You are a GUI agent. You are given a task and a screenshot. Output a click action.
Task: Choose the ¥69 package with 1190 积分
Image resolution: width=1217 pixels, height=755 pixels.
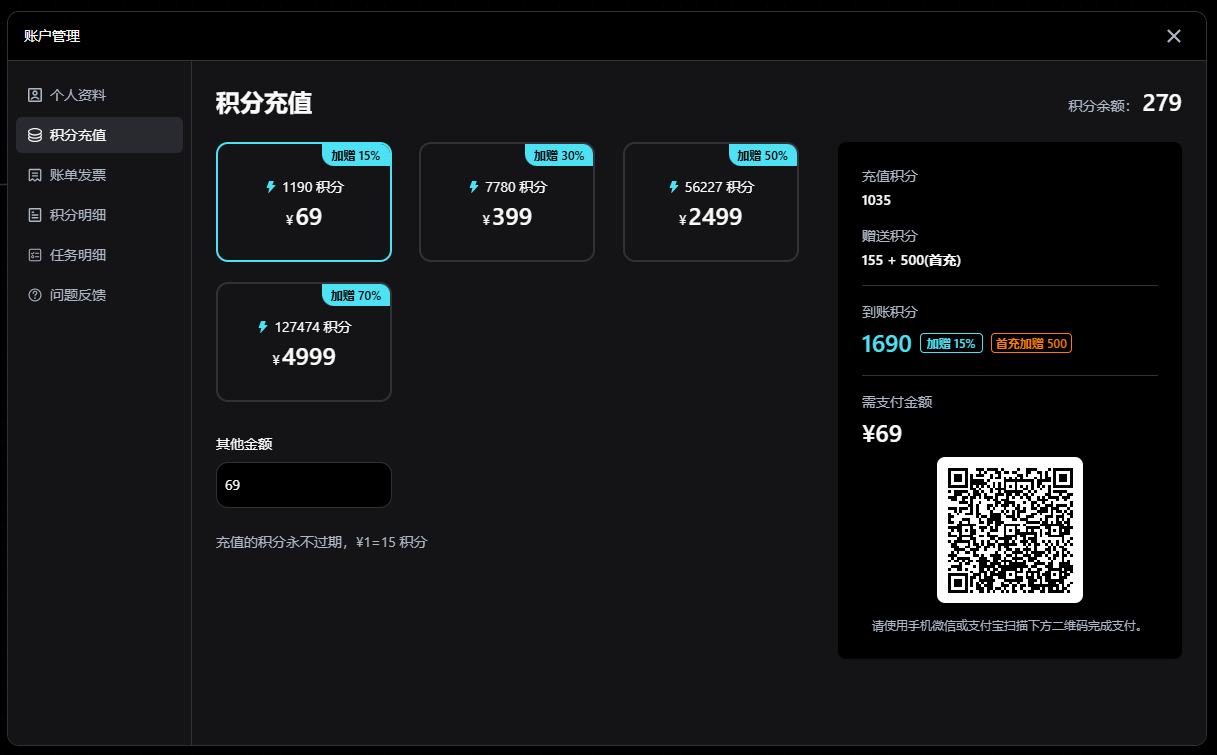(304, 202)
